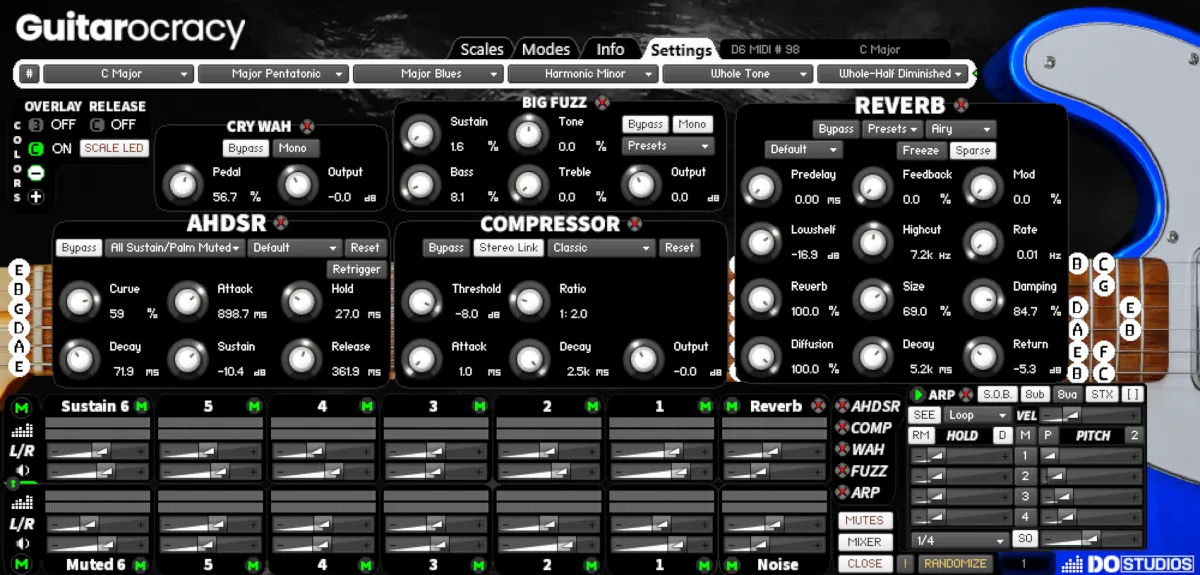This screenshot has height=575, width=1200.
Task: Click Compressor Threshold knob
Action: (x=421, y=299)
